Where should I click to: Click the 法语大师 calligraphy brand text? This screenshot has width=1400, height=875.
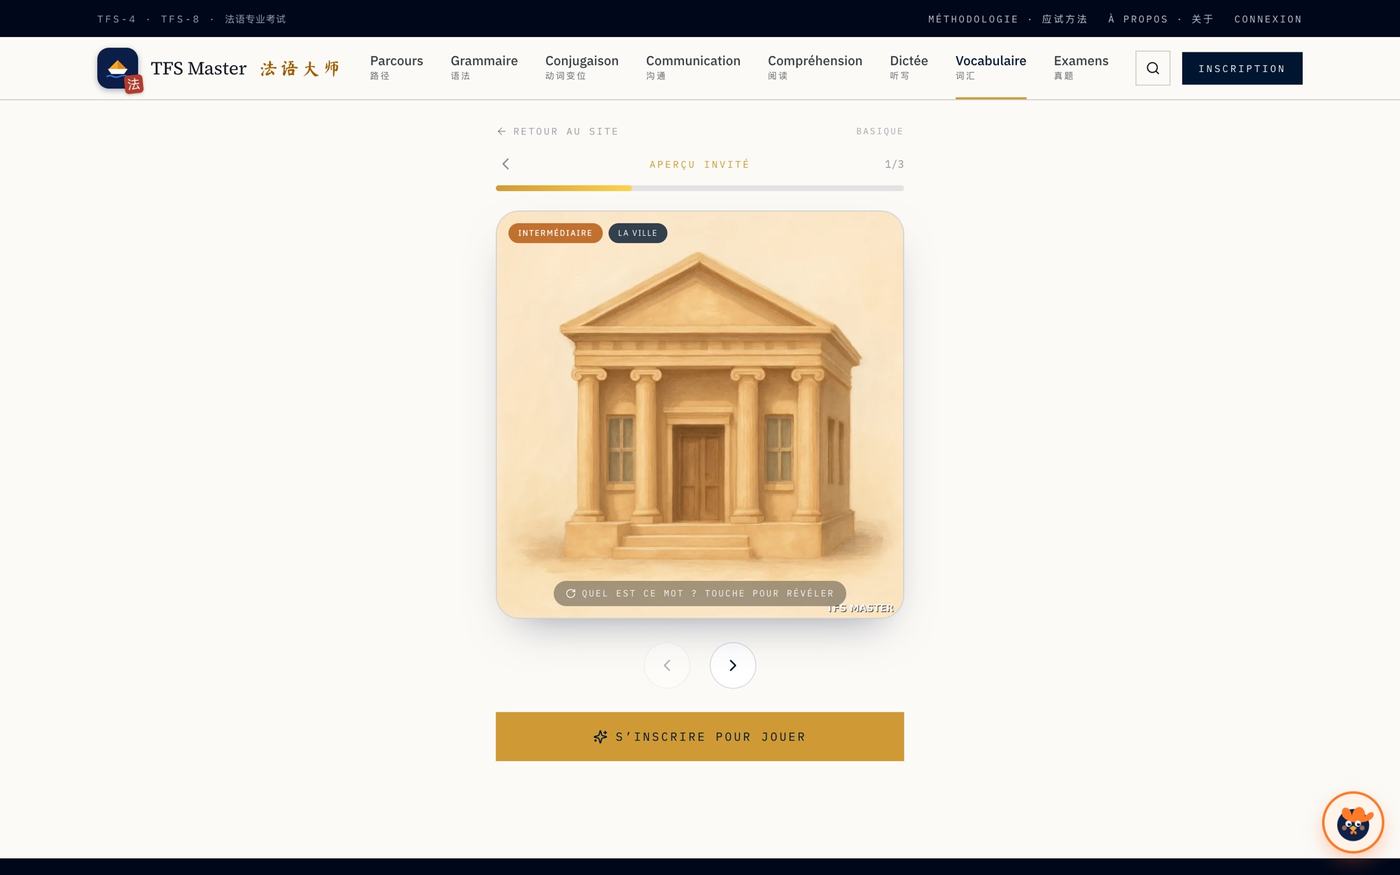[x=300, y=68]
